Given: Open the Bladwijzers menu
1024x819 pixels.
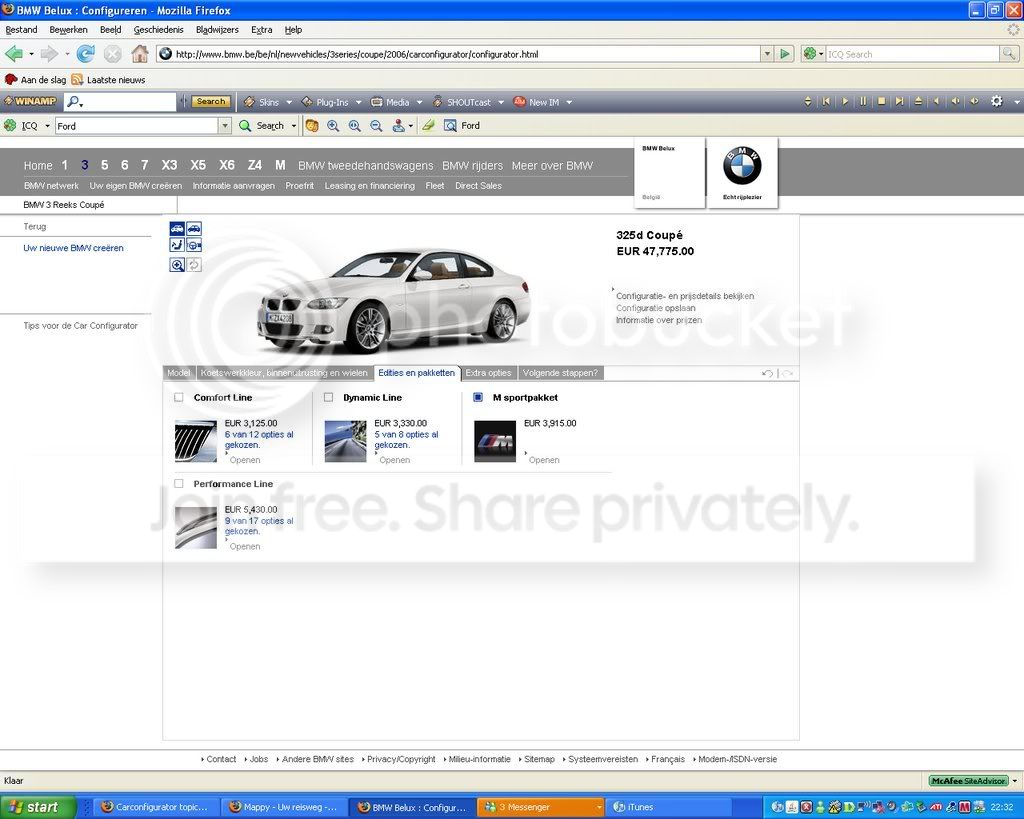Looking at the screenshot, I should pyautogui.click(x=217, y=29).
